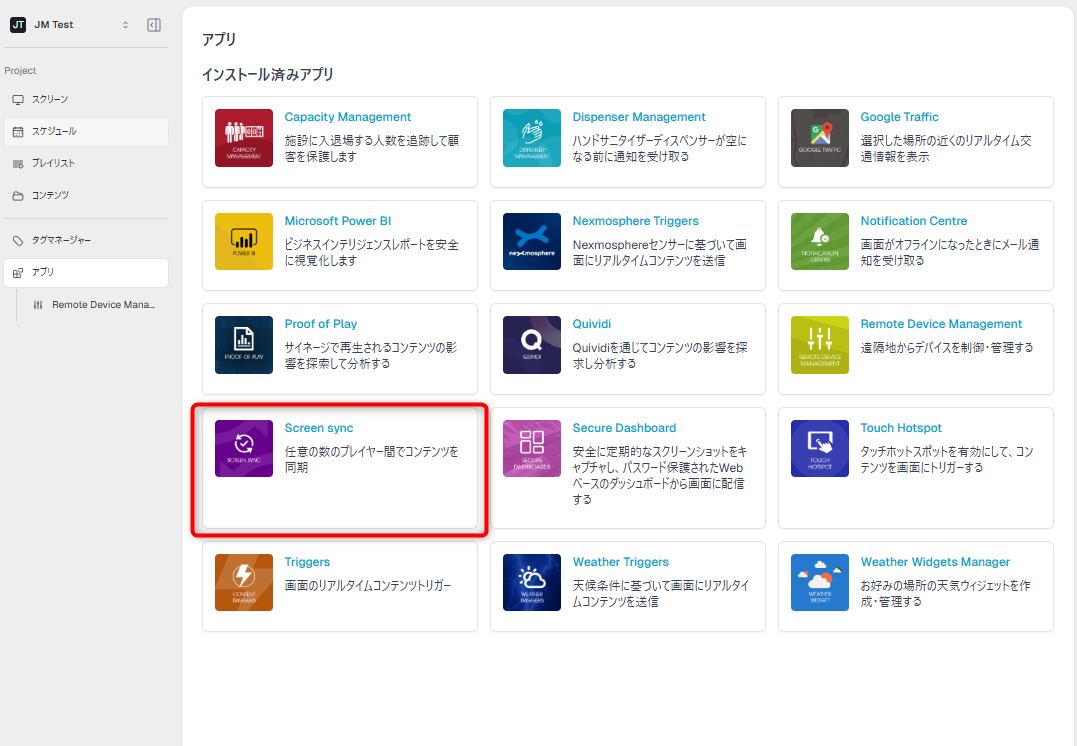Click the Weather Triggers title link

tap(620, 561)
